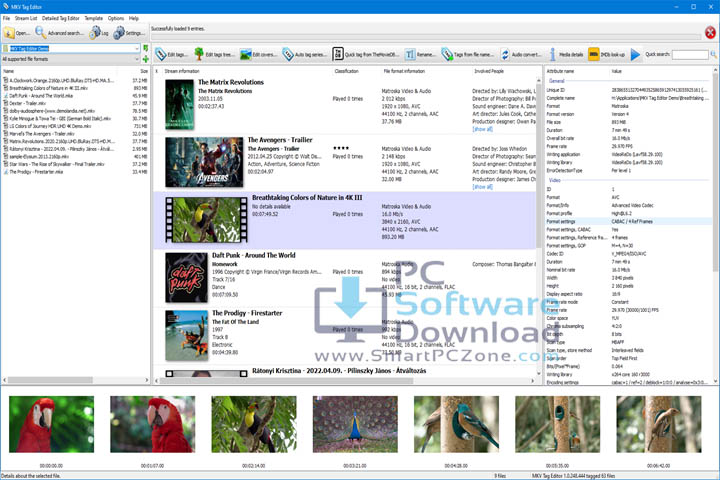720x480 pixels.
Task: Click Involved People column header
Action: click(x=489, y=71)
